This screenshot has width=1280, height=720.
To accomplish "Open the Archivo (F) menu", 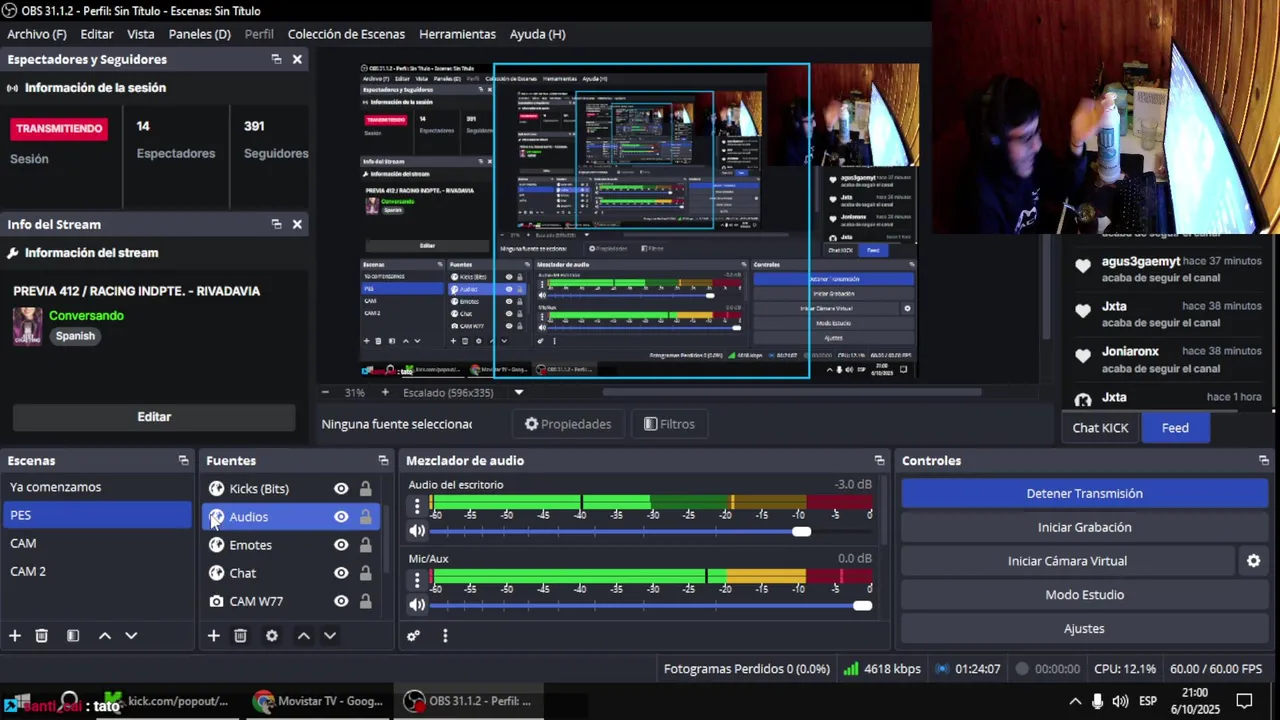I will tap(37, 34).
